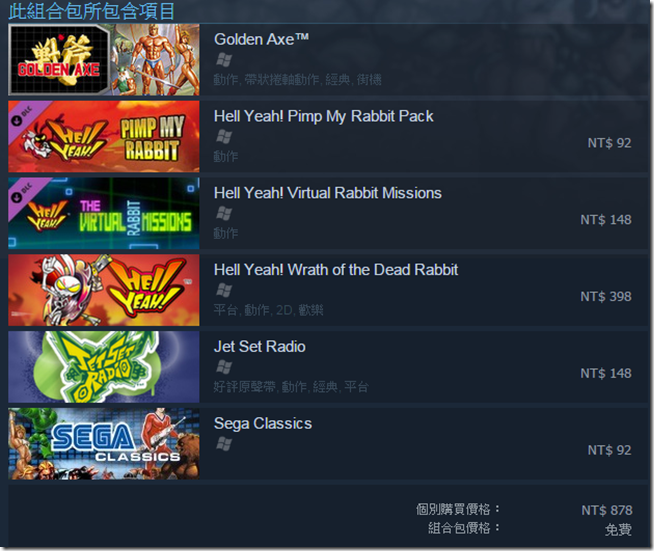This screenshot has width=654, height=551.
Task: Open Hell Yeah! Virtual Rabbit Missions title
Action: pyautogui.click(x=328, y=193)
